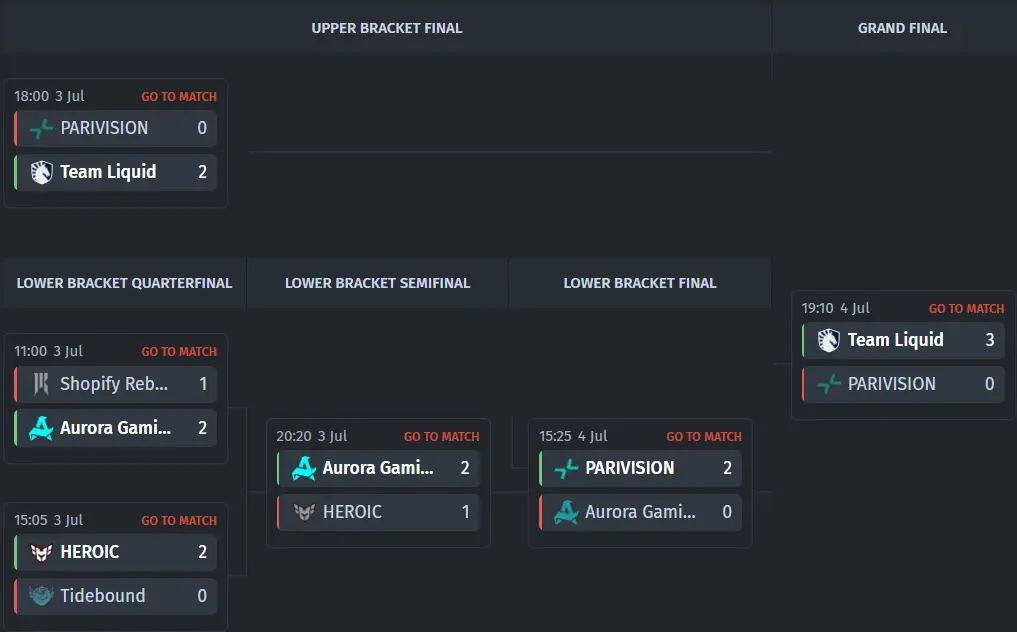
Task: Click the '11:00 3 Jul' match time
Action: click(49, 352)
